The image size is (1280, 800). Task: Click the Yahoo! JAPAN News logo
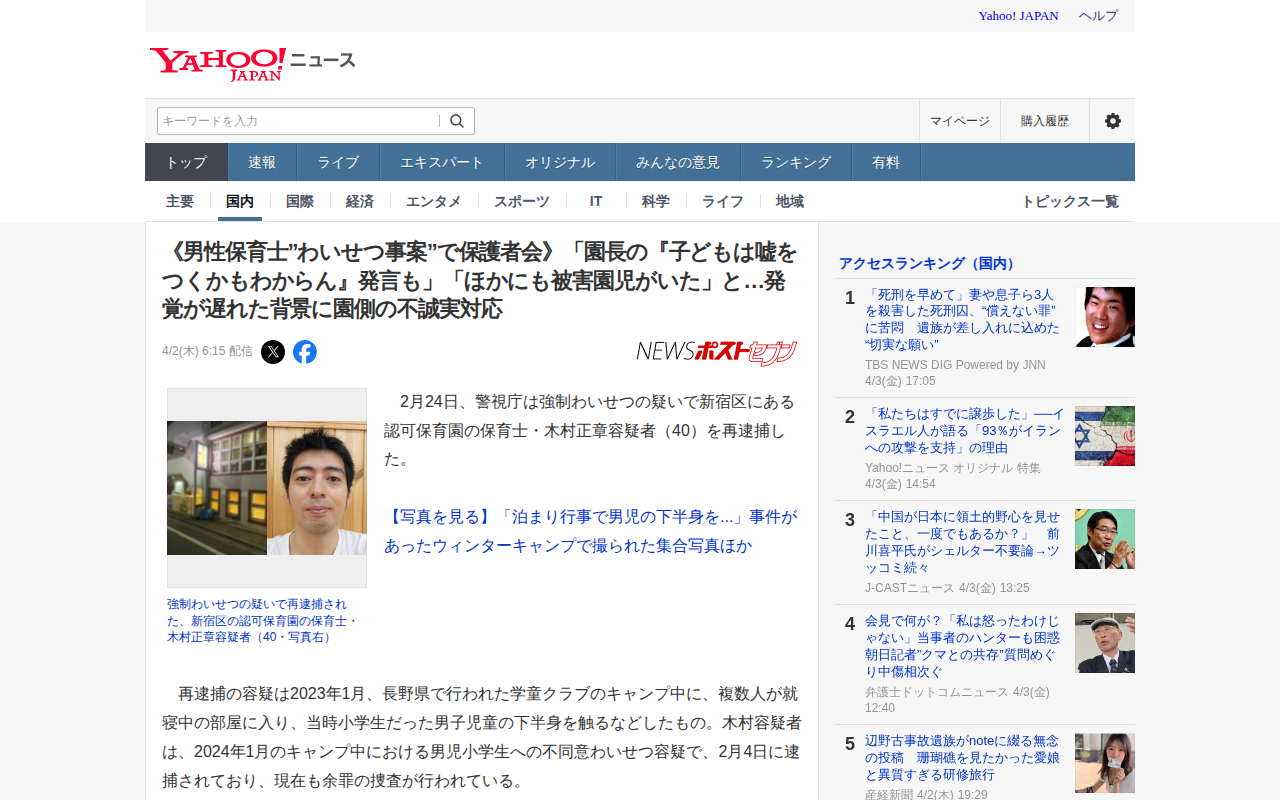[x=252, y=64]
